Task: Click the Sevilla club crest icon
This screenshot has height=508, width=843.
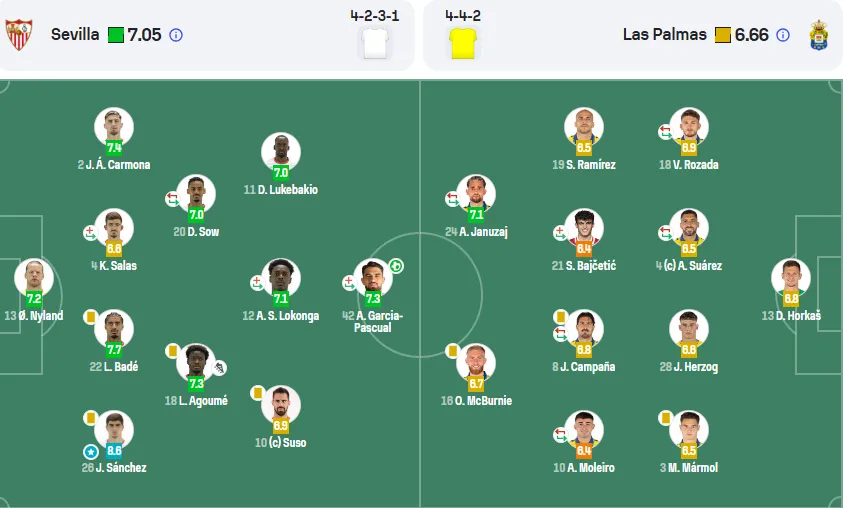Action: pyautogui.click(x=19, y=35)
